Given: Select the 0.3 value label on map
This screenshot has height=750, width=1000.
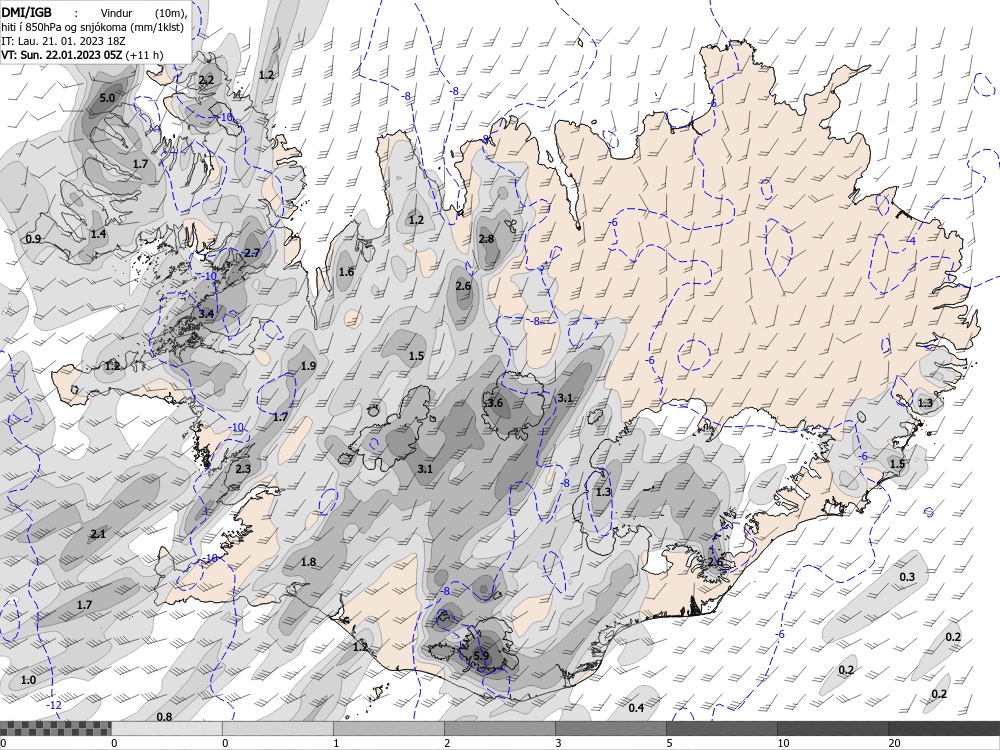Looking at the screenshot, I should point(907,577).
